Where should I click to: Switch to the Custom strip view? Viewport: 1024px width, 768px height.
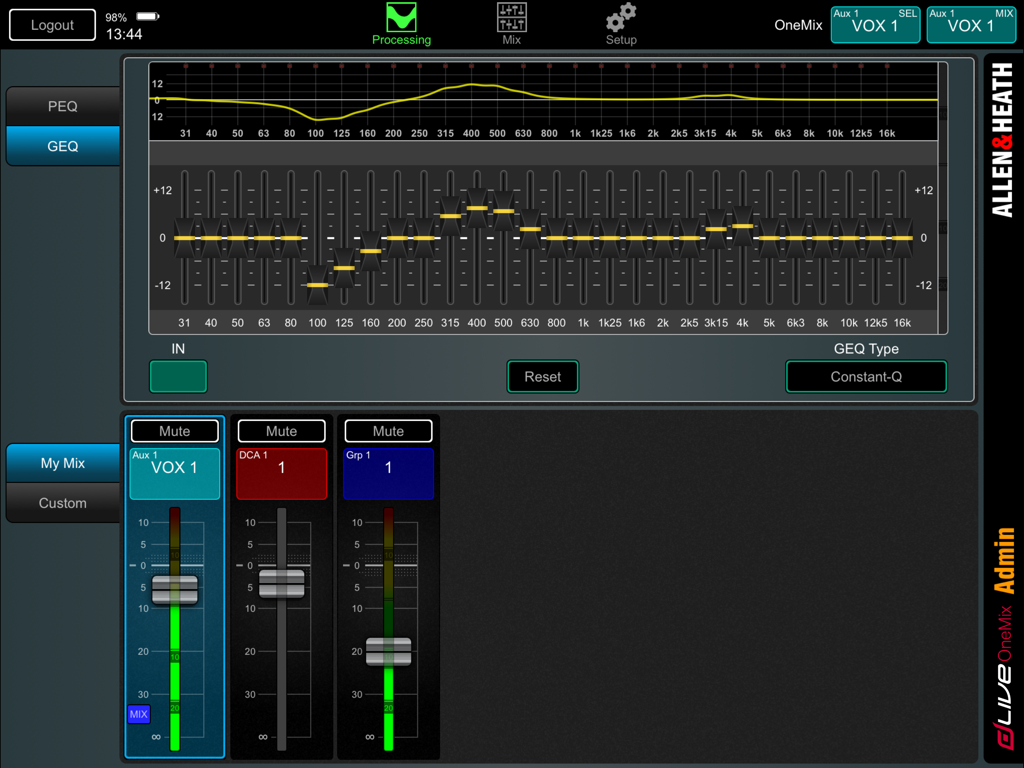62,503
